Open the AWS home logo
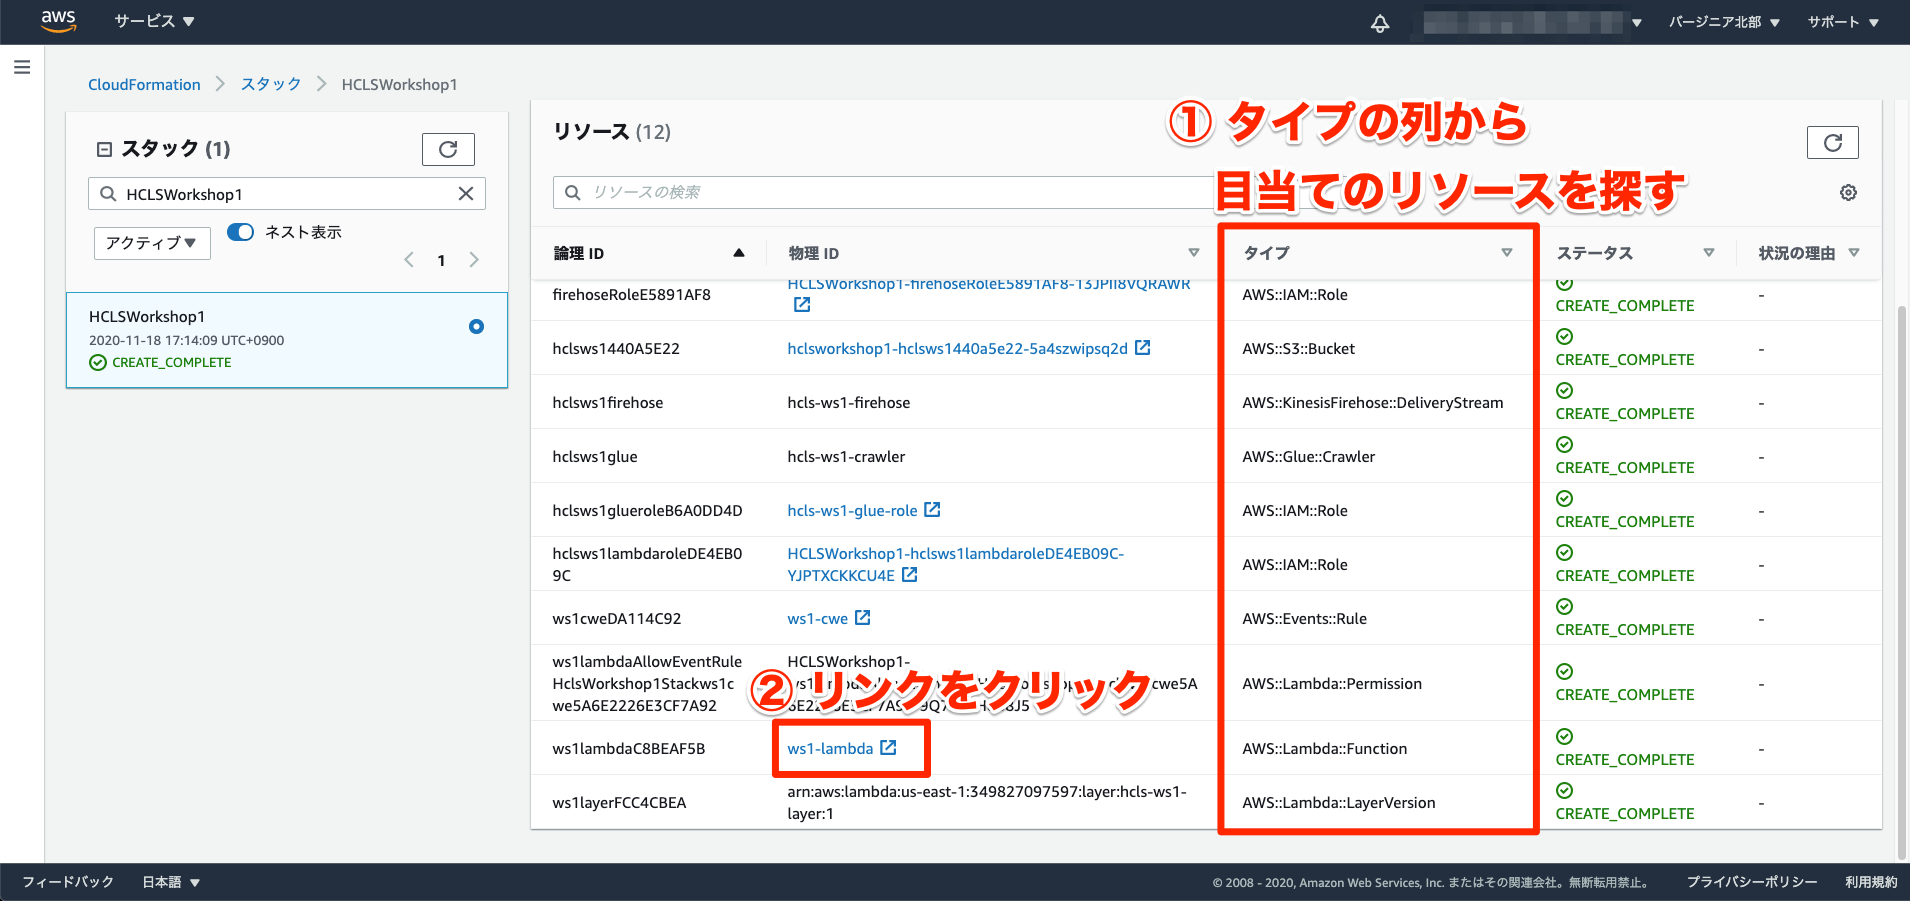 (x=58, y=21)
